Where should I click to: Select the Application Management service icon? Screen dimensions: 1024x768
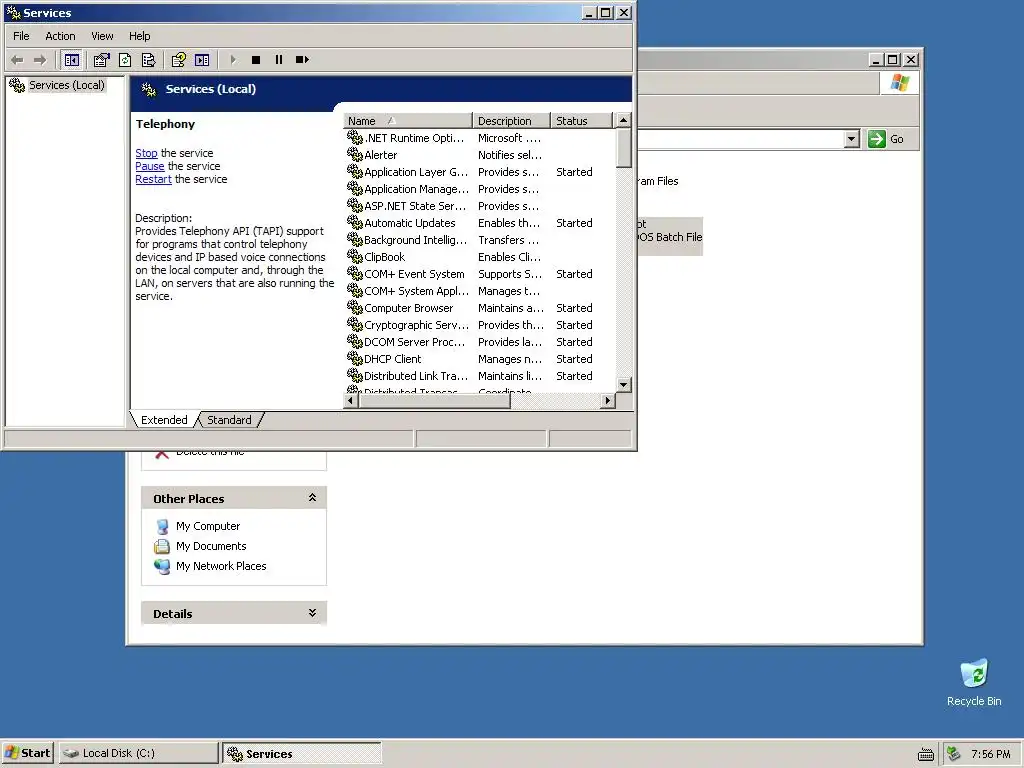coord(355,189)
